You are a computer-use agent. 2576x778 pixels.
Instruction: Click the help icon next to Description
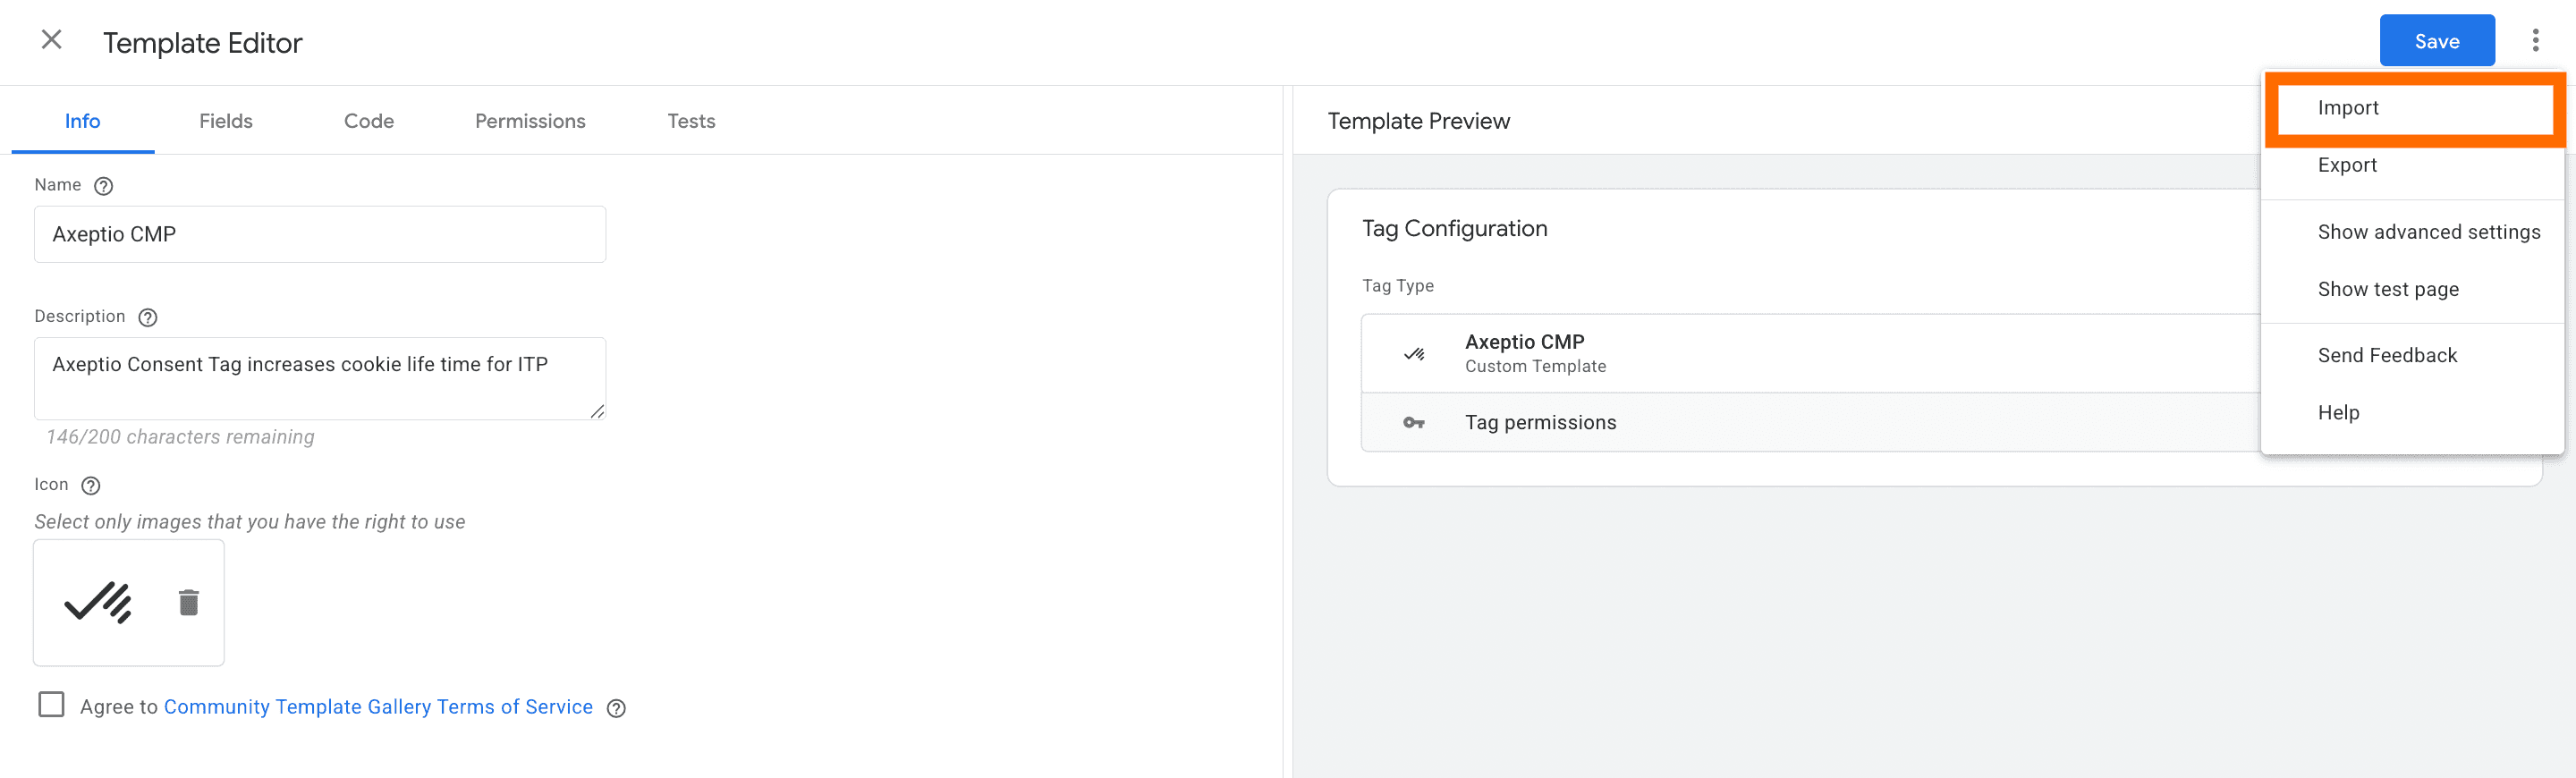(x=148, y=317)
